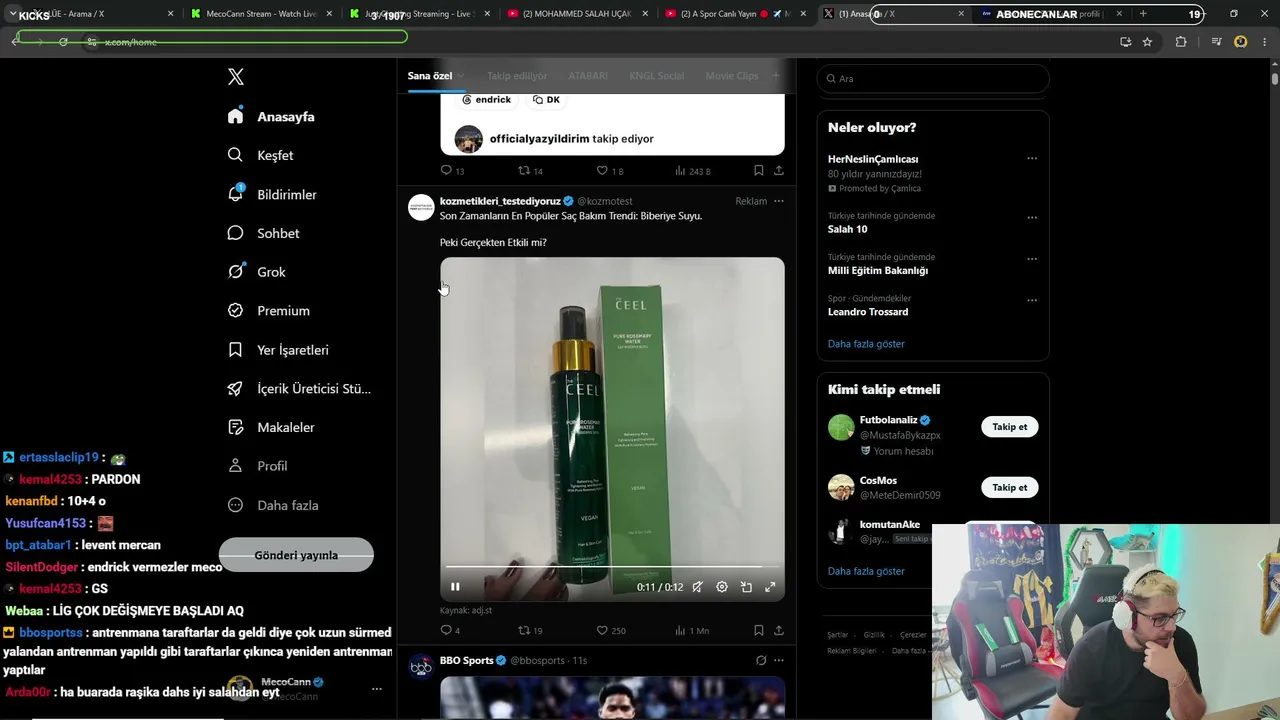Viewport: 1280px width, 720px height.
Task: Switch to ATABARI list tab
Action: point(588,76)
